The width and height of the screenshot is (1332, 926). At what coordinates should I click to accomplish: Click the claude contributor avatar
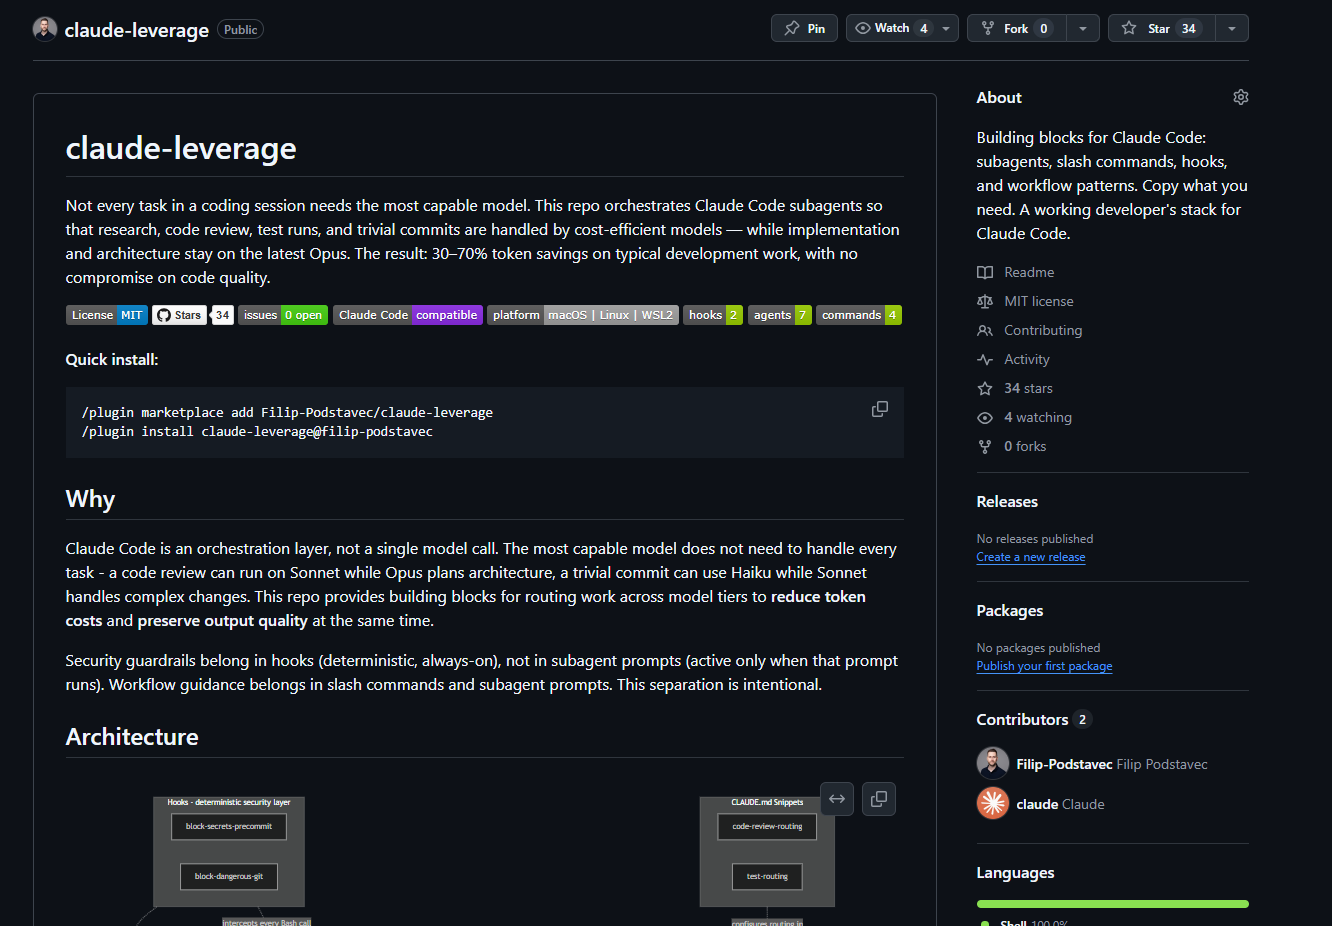pos(993,803)
